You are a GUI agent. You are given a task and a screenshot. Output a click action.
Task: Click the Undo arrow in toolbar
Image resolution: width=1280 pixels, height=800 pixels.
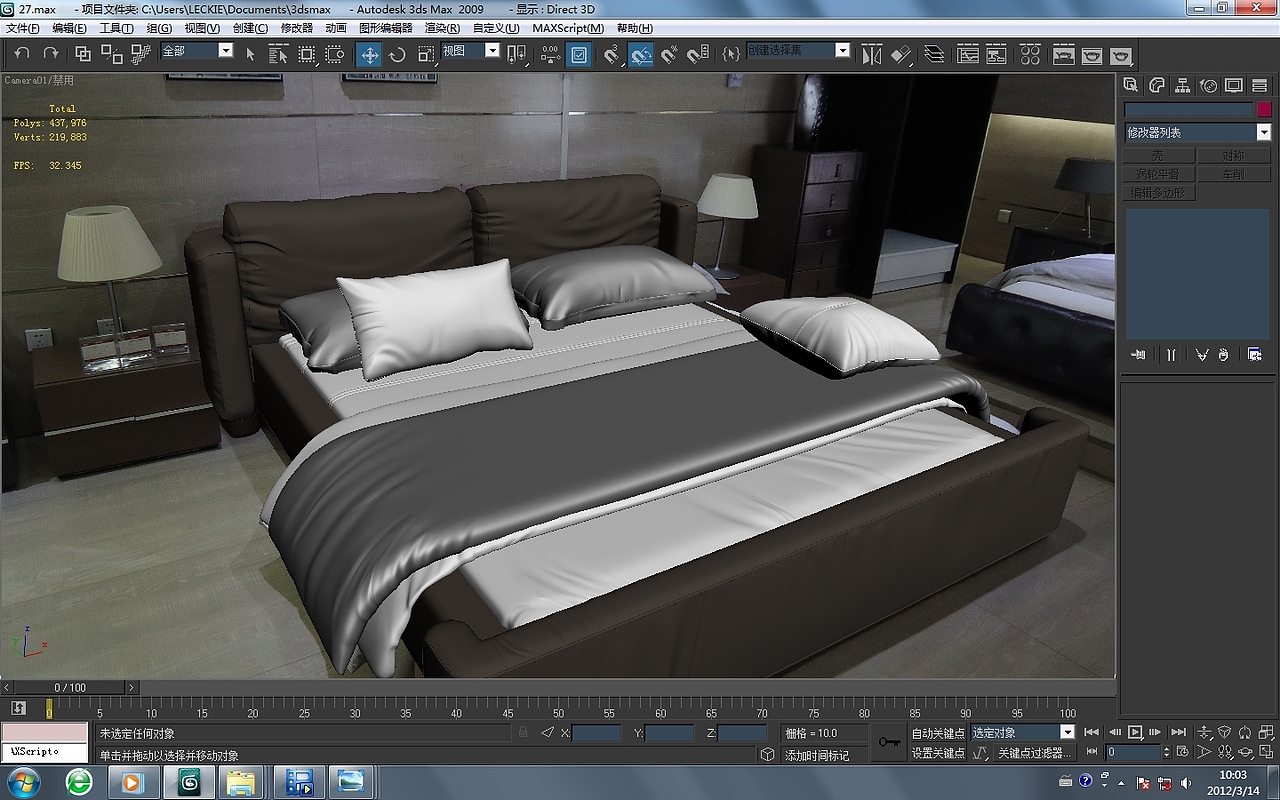(x=22, y=54)
